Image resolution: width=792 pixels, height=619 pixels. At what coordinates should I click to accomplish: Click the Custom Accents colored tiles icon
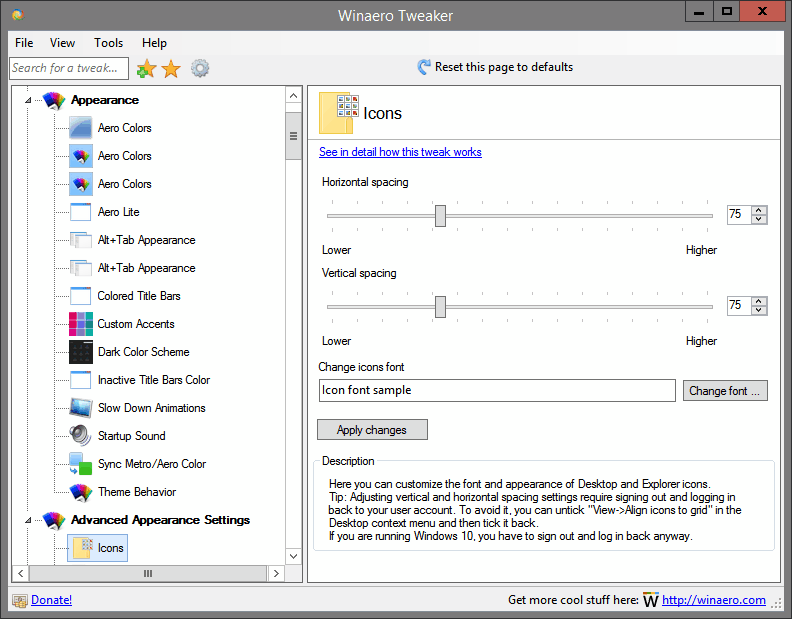pyautogui.click(x=81, y=324)
